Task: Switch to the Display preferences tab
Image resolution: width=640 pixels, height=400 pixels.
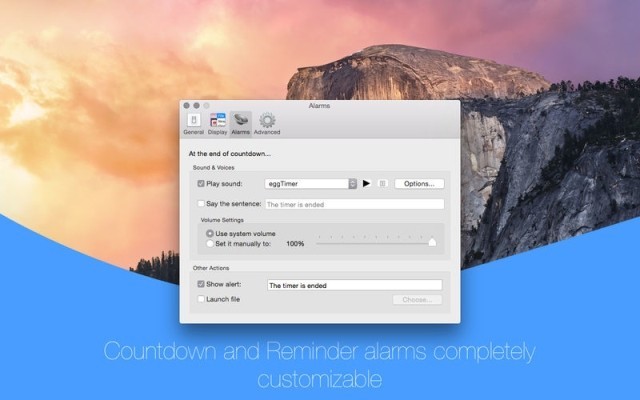Action: pyautogui.click(x=217, y=122)
